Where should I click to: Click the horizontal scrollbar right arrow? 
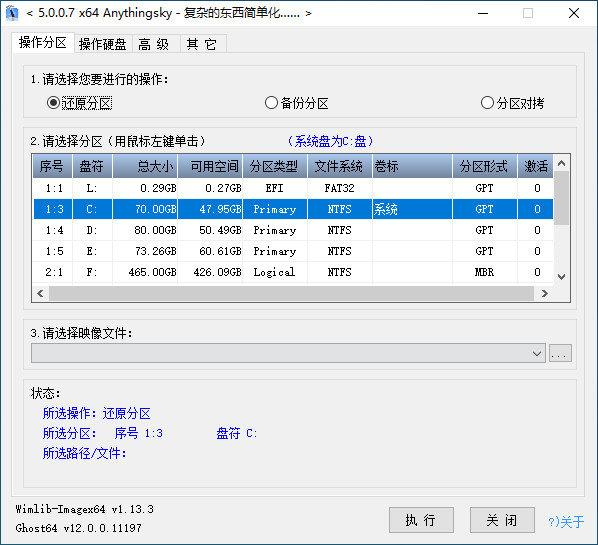[544, 293]
